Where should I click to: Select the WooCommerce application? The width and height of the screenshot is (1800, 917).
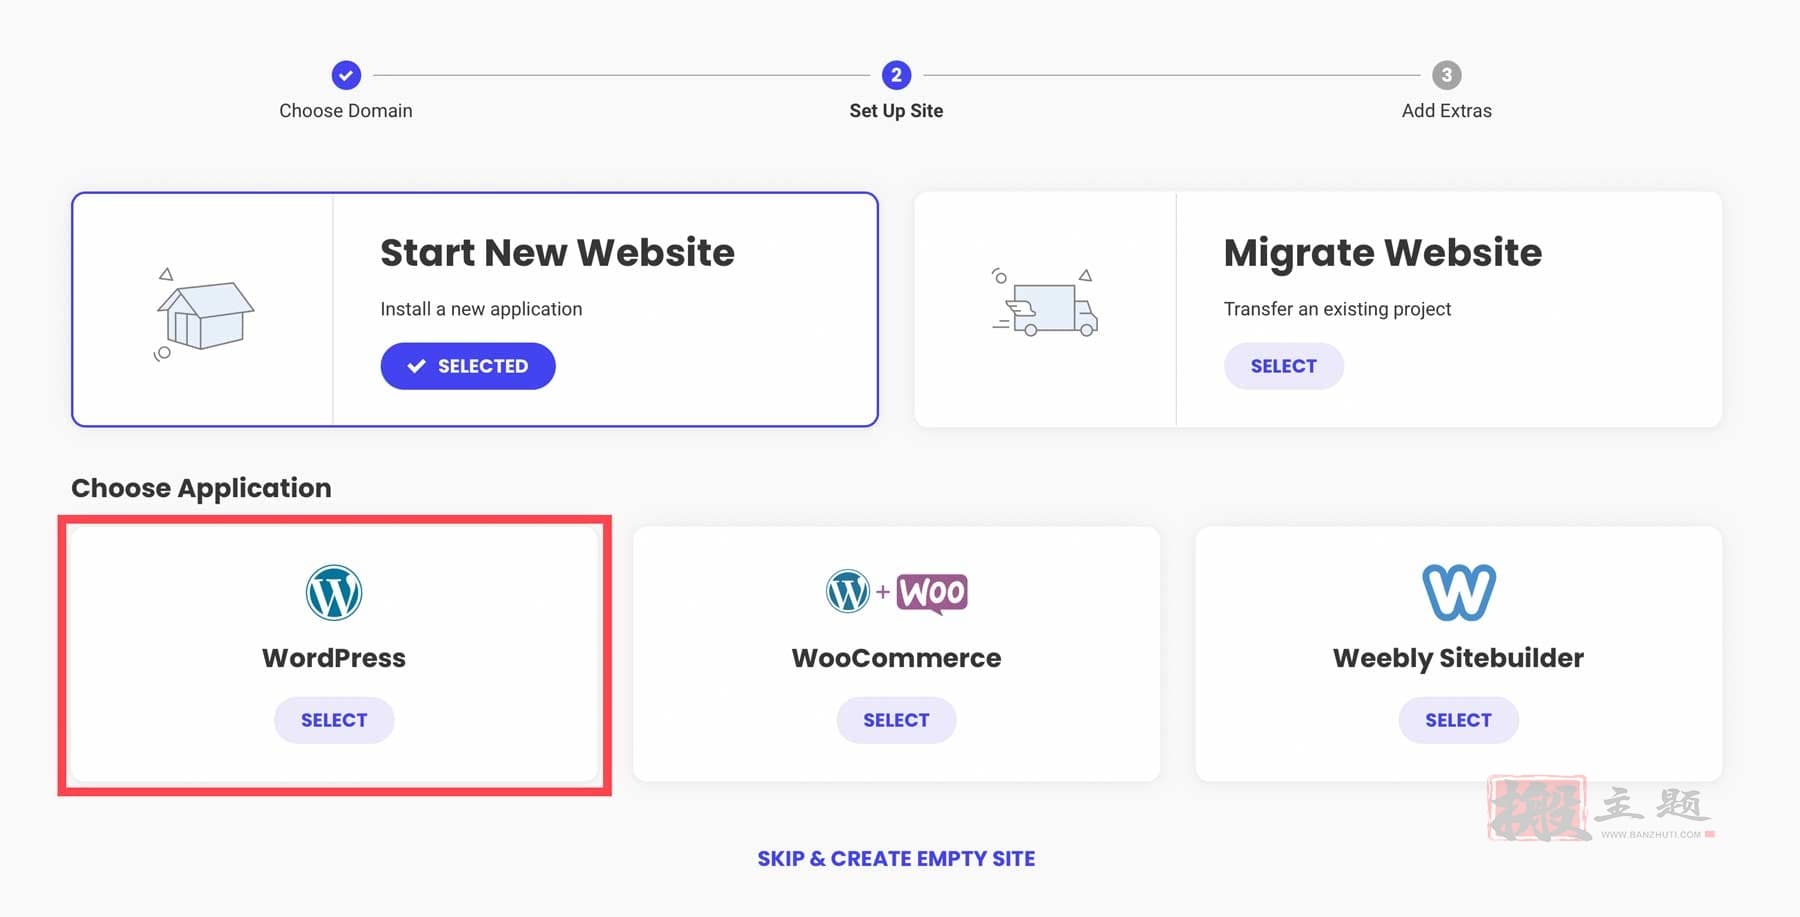896,720
